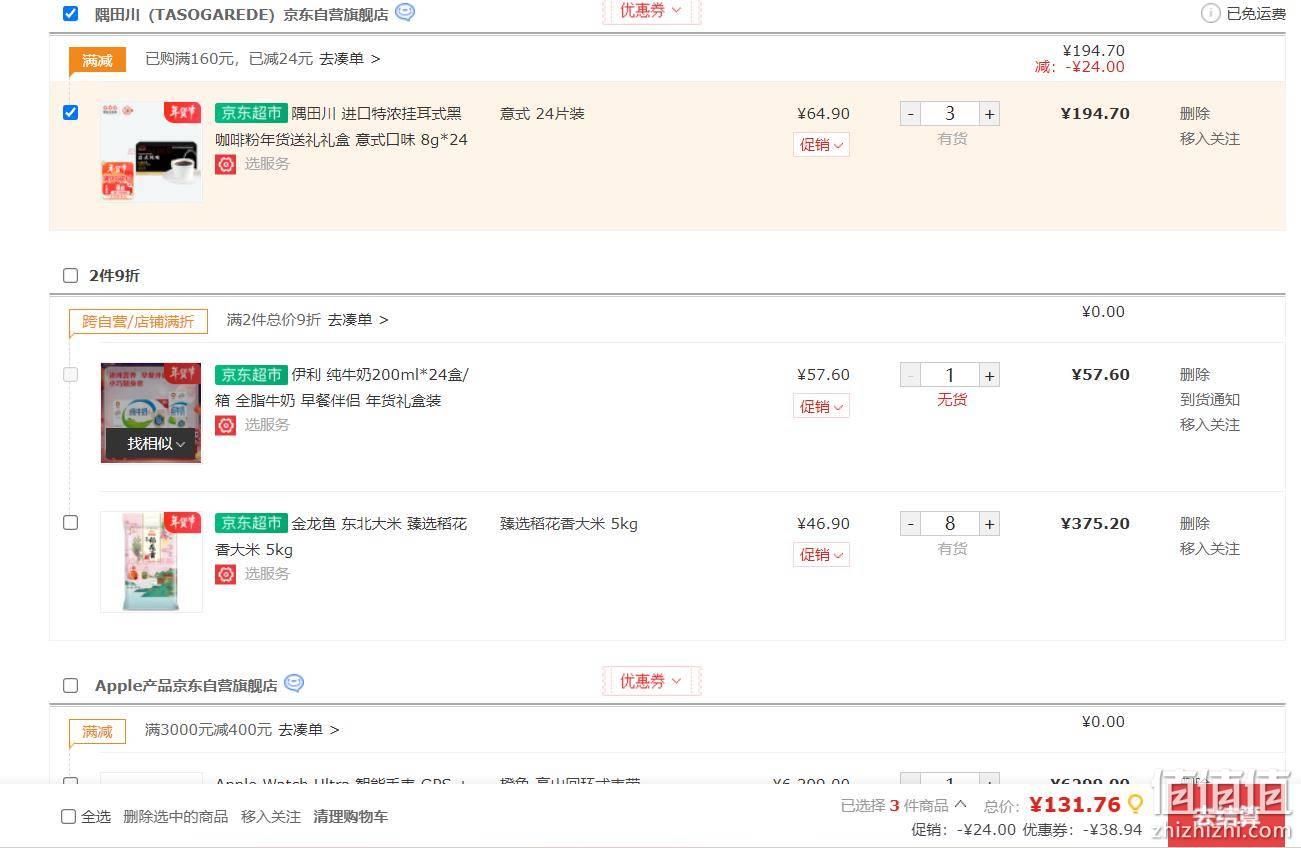Open chat icon beside Apple产品京东自营旗舰店
This screenshot has height=848, width=1301.
(x=294, y=684)
